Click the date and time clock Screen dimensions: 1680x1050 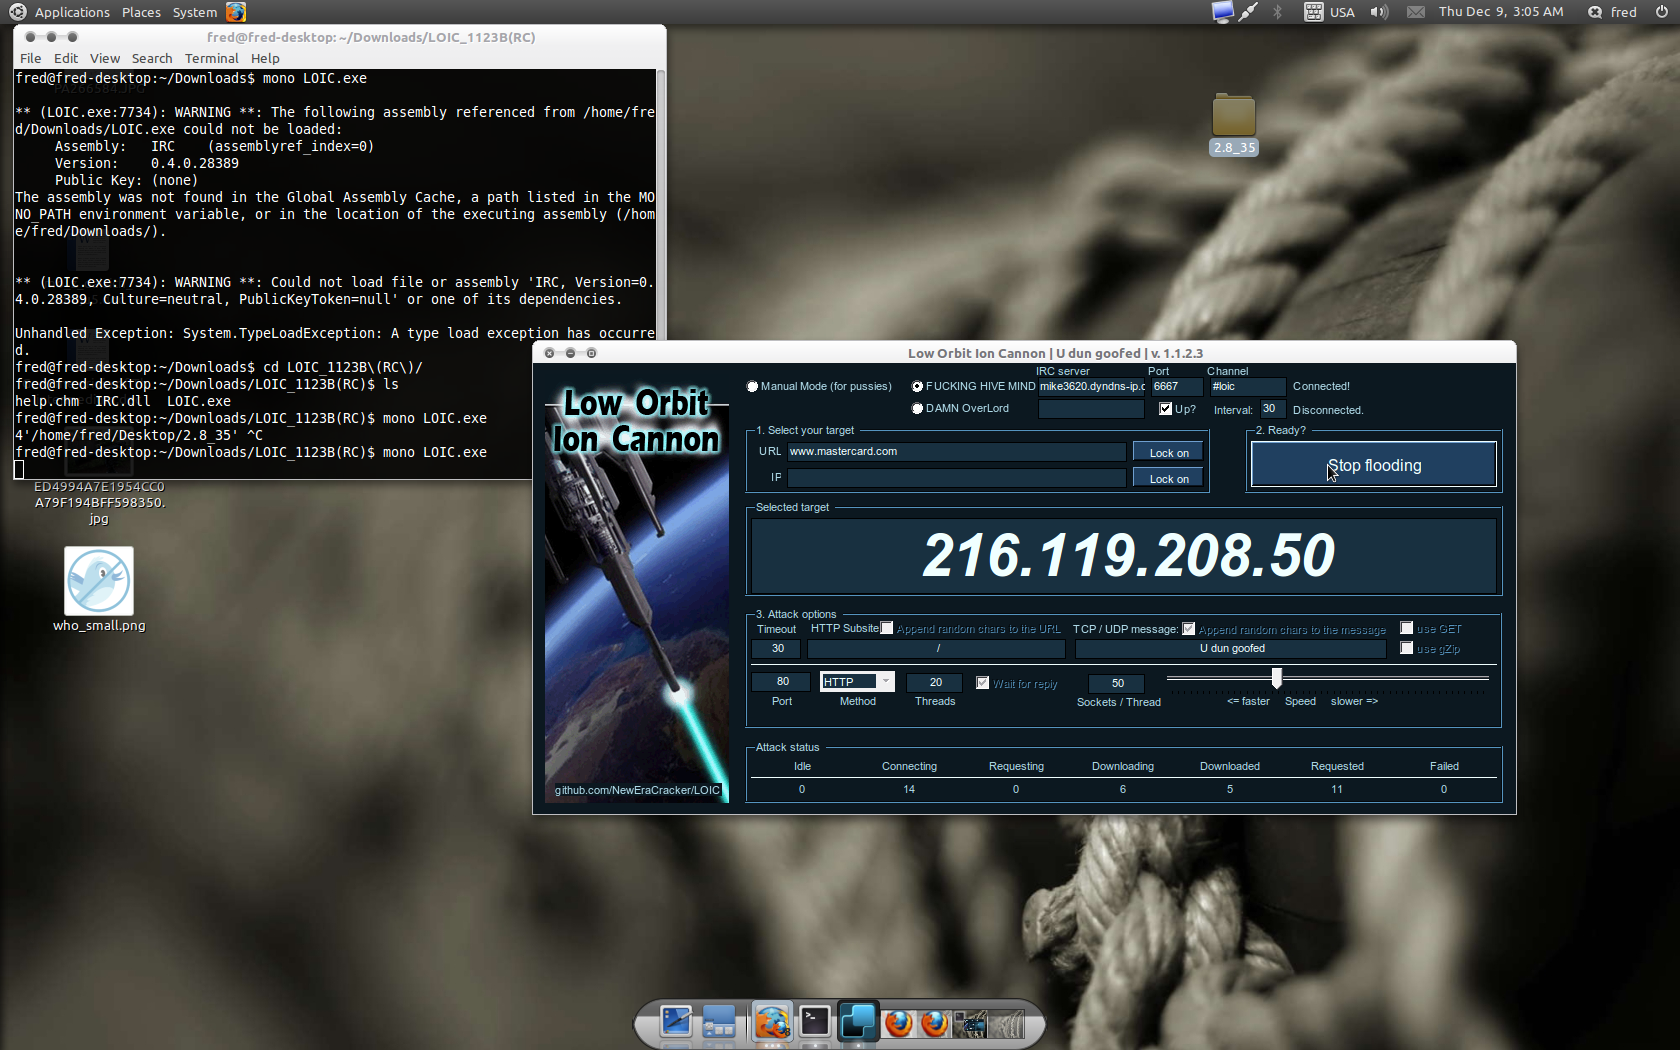(1501, 12)
